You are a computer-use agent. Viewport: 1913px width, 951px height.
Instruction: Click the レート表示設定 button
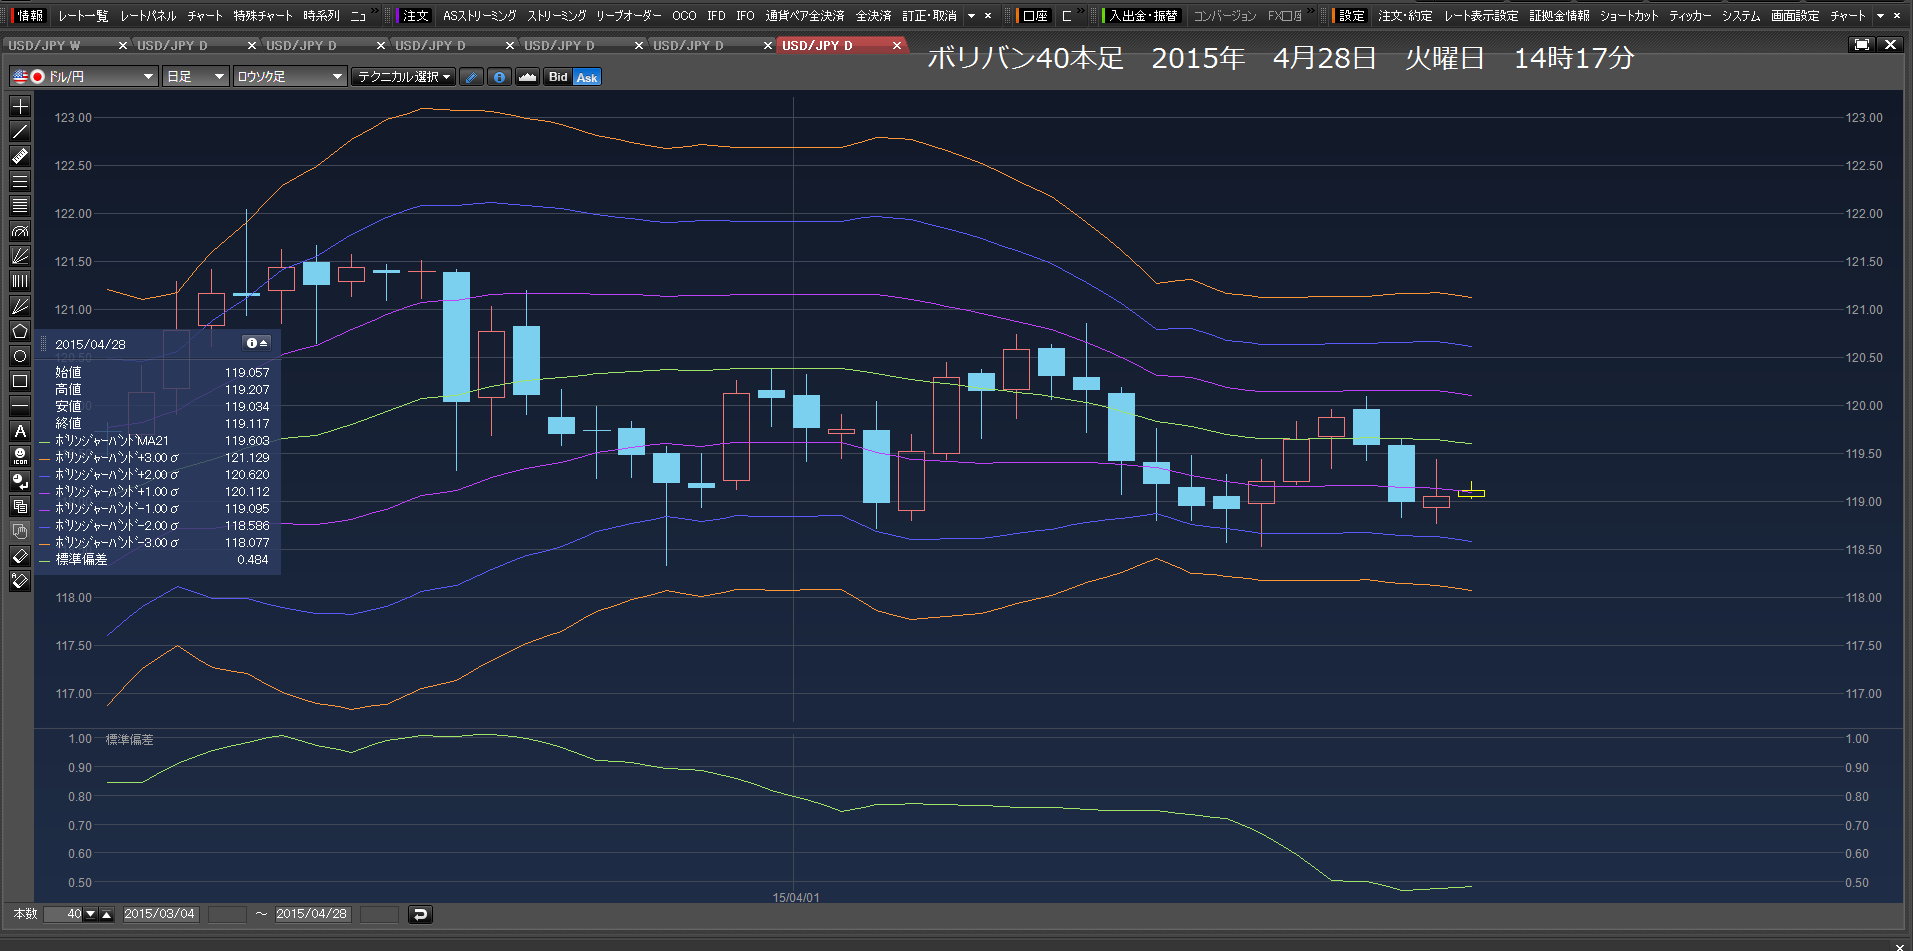[x=1481, y=16]
